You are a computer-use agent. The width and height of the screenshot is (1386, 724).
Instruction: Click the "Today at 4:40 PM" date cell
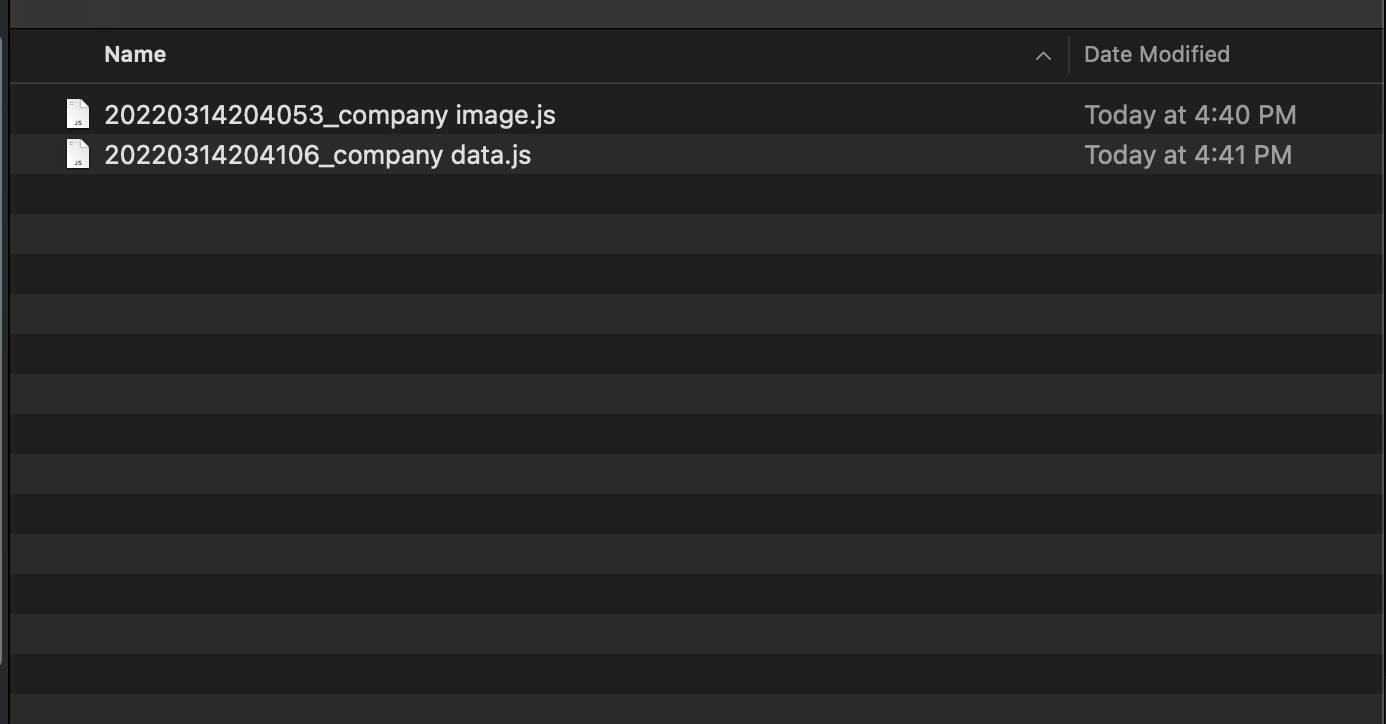[x=1190, y=115]
